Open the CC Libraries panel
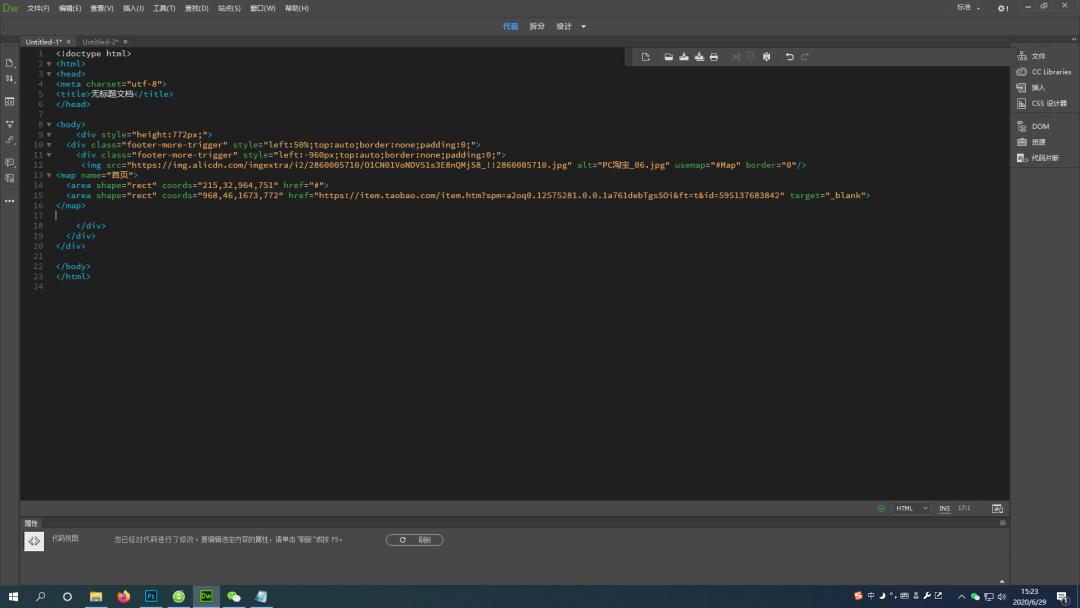This screenshot has width=1080, height=608. coord(1050,72)
